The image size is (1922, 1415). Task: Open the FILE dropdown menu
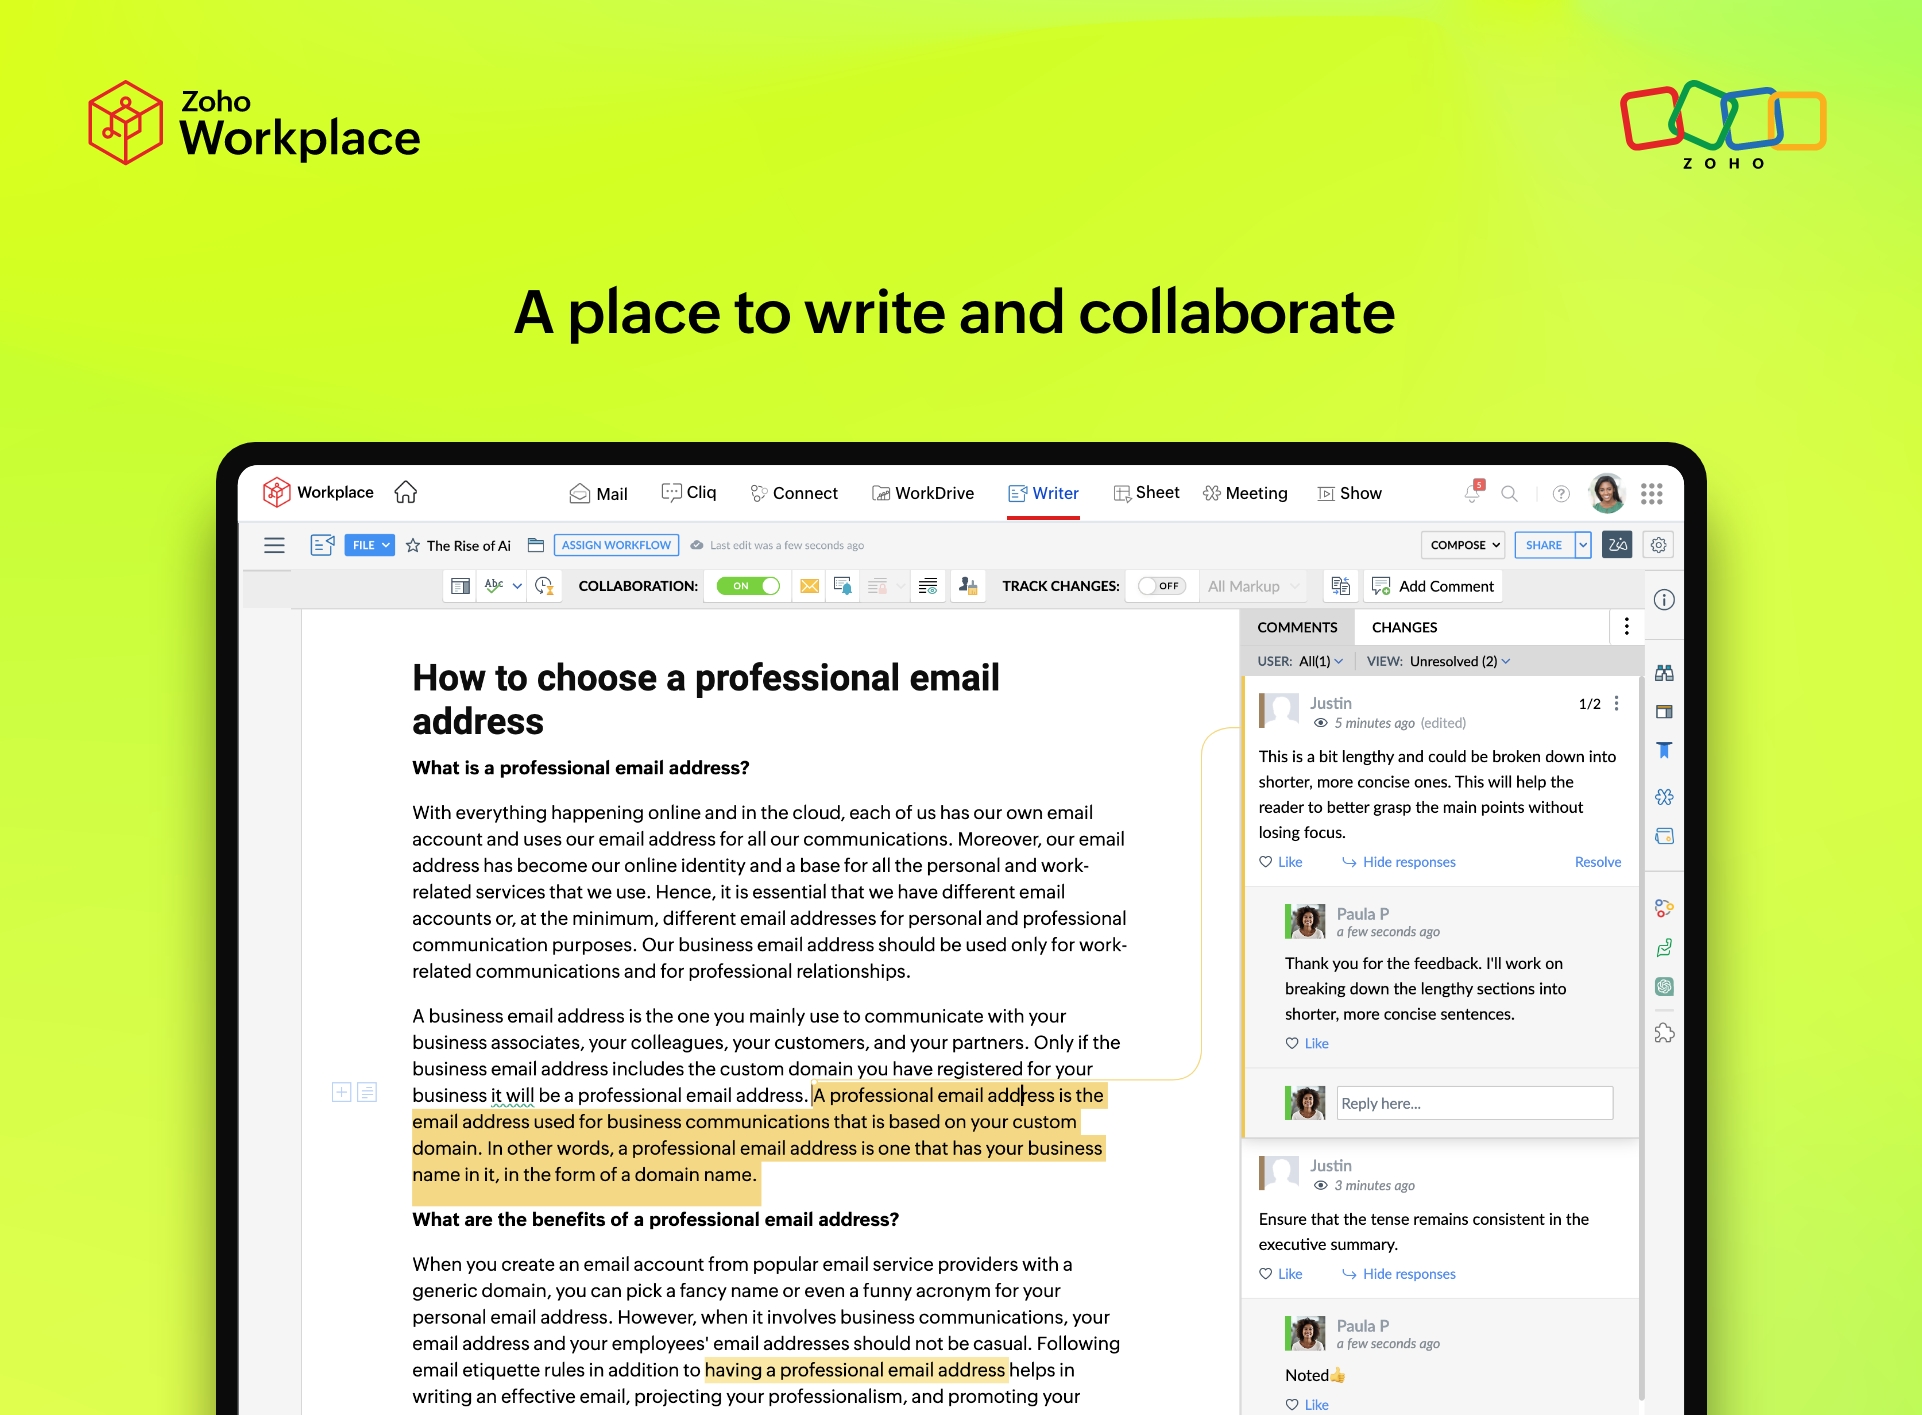click(369, 545)
